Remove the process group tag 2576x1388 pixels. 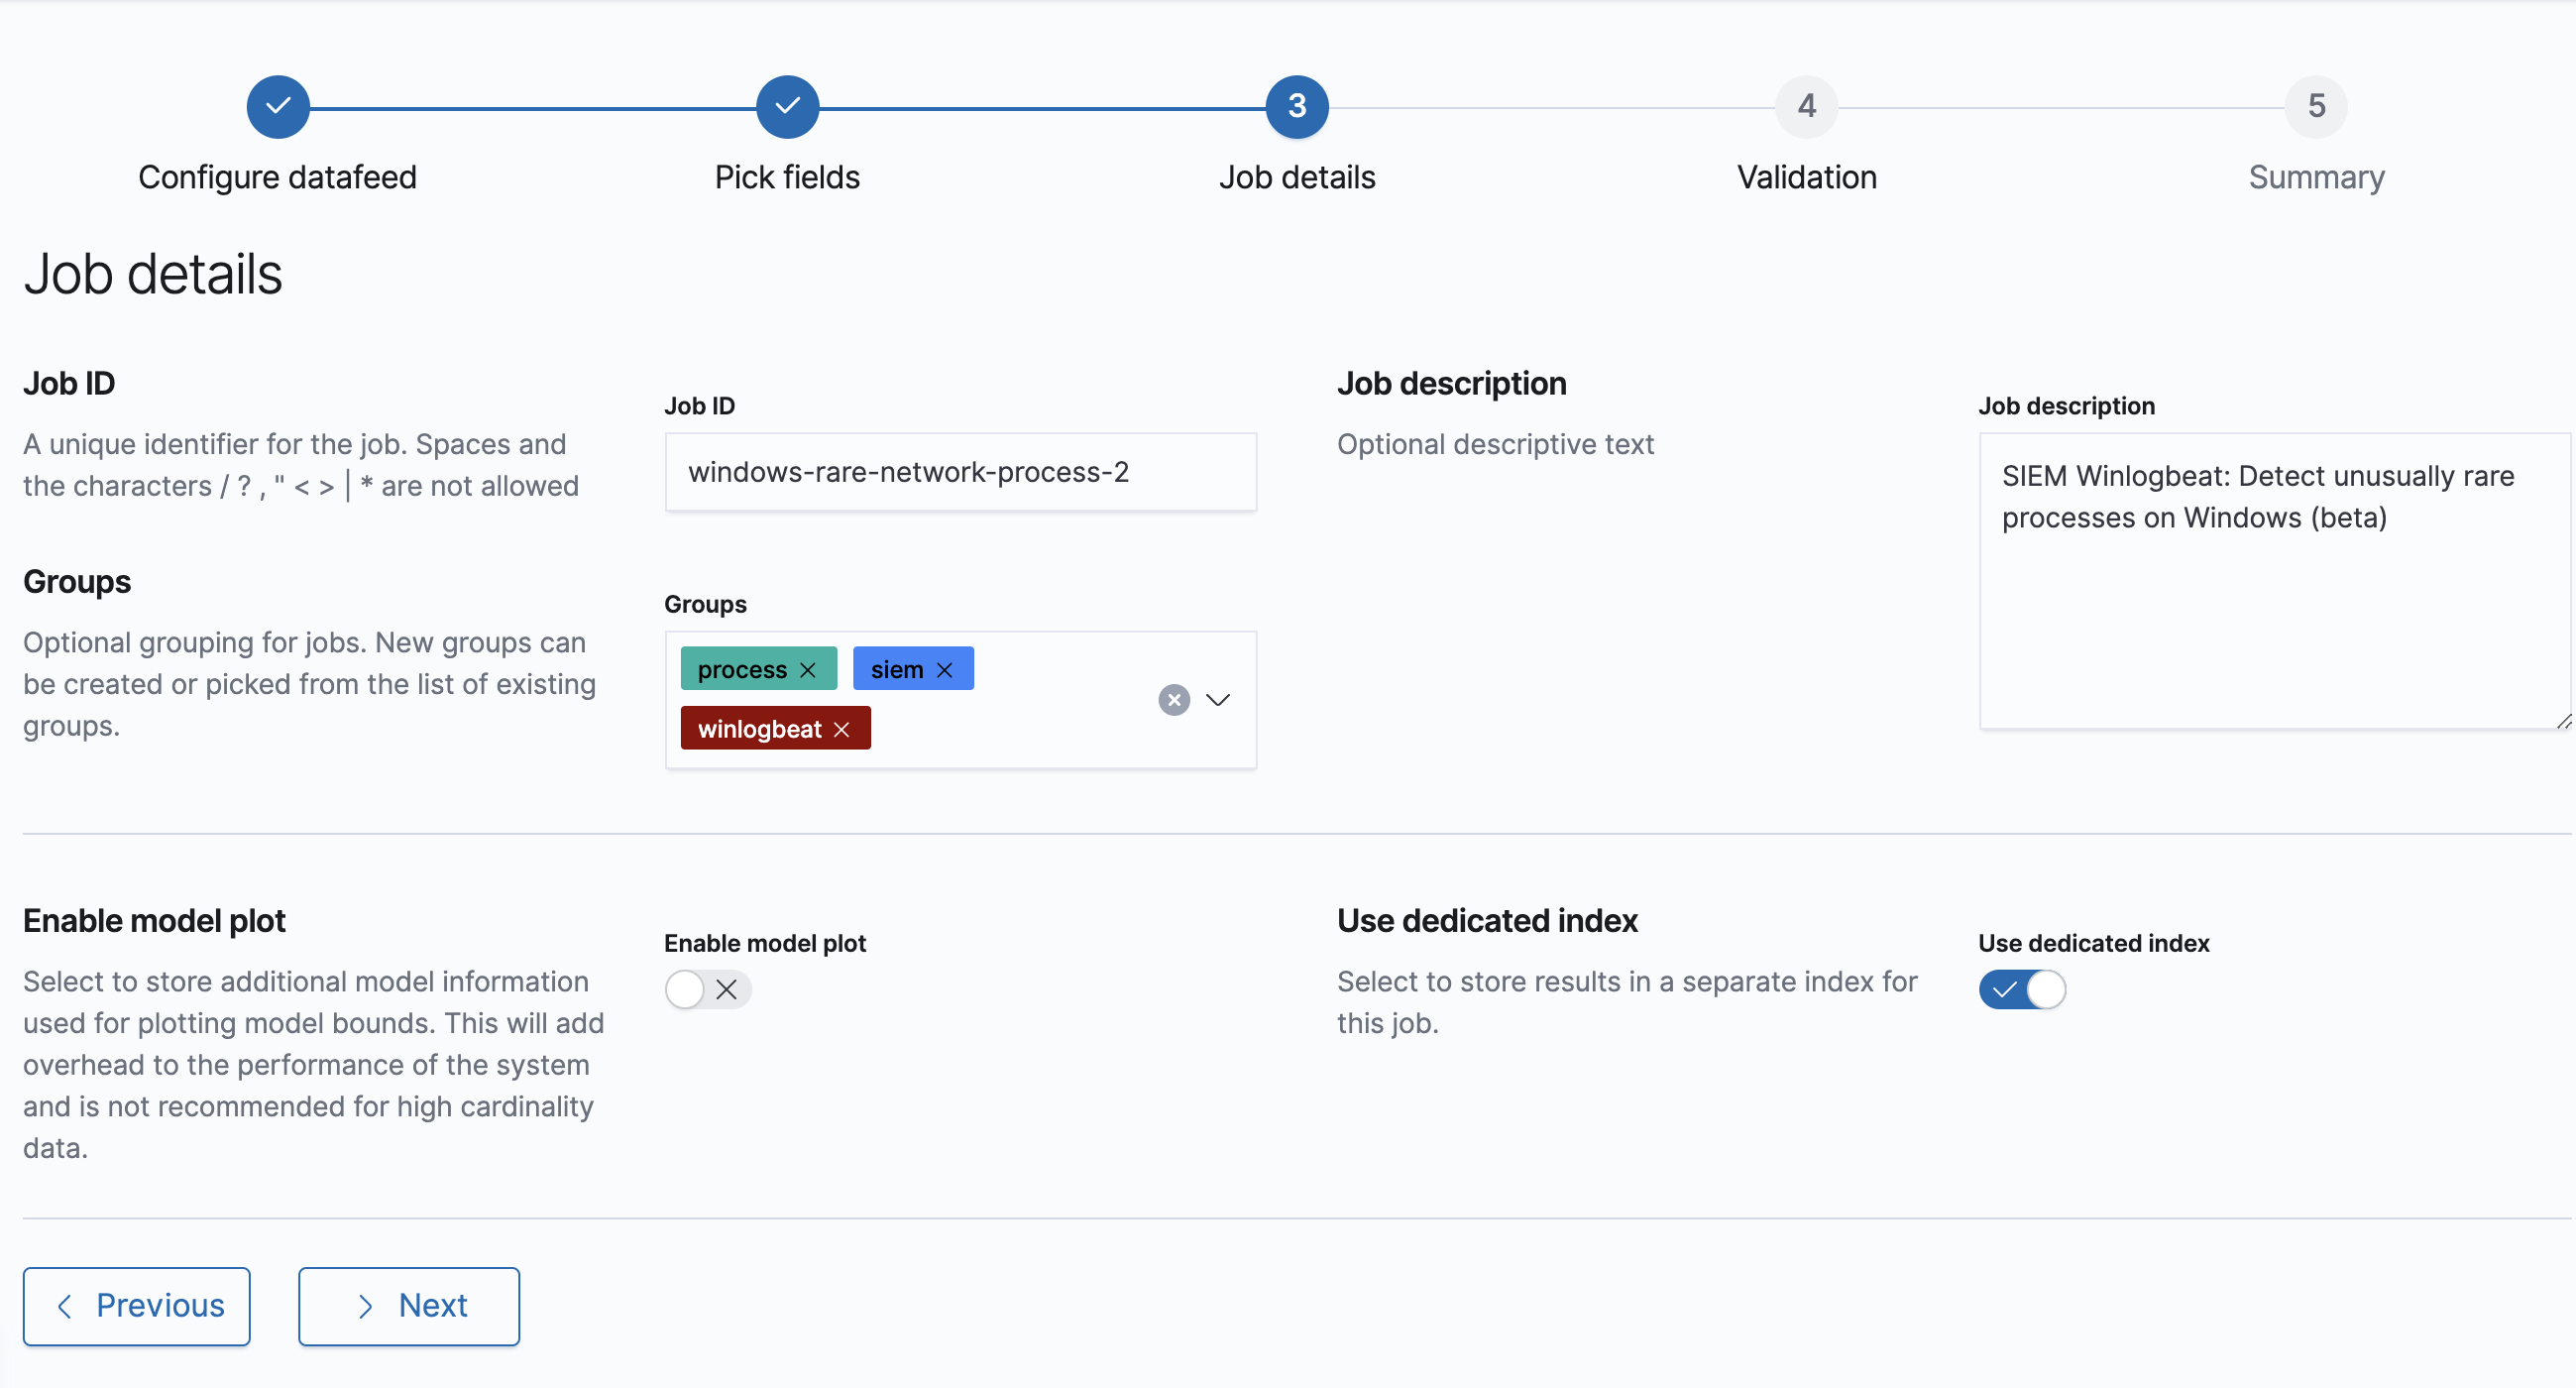coord(808,670)
